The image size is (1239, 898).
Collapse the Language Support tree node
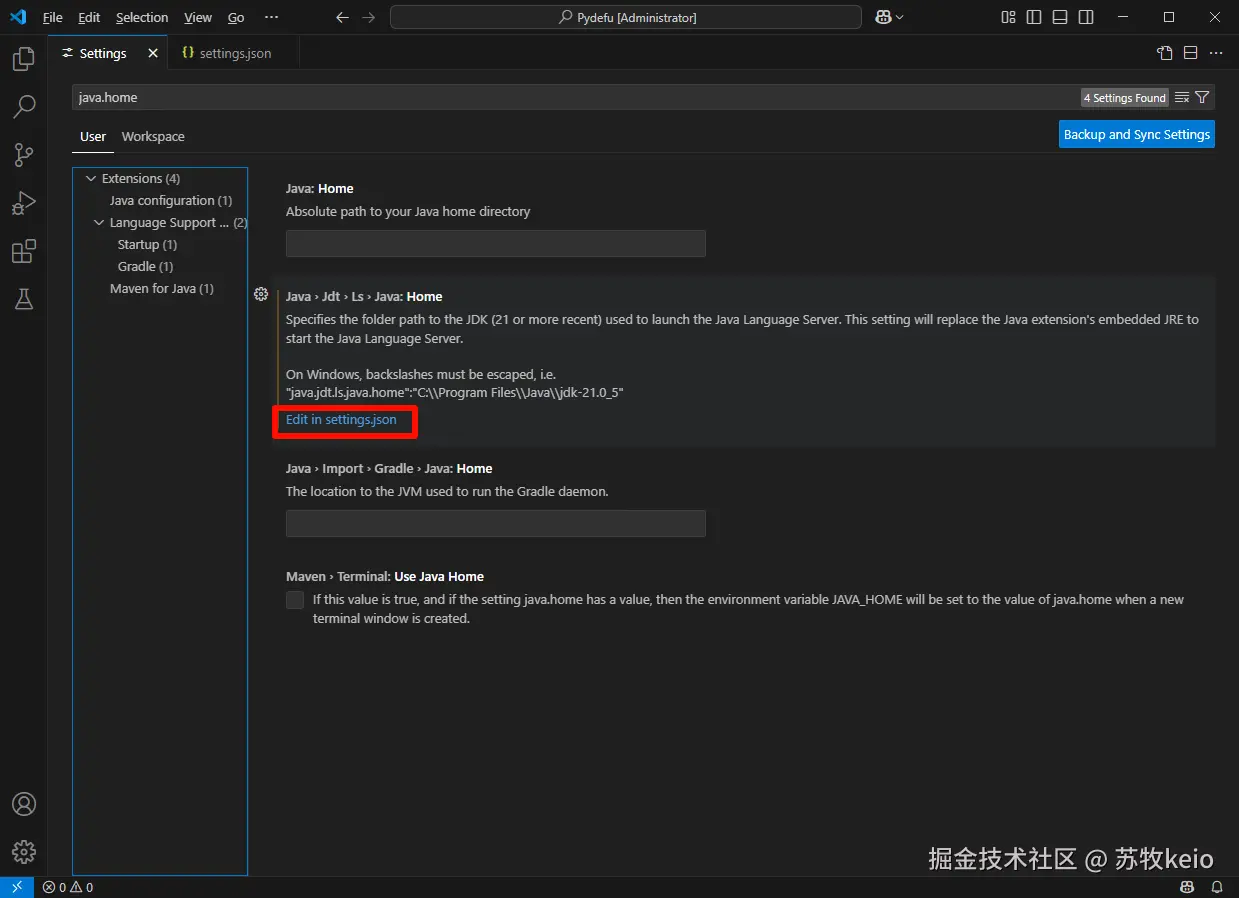click(x=99, y=223)
